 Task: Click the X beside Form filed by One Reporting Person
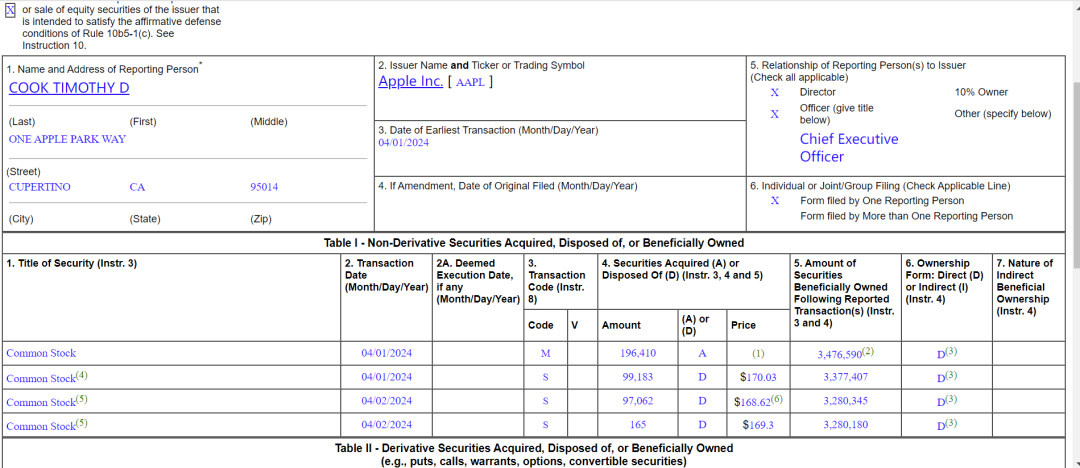pos(774,201)
